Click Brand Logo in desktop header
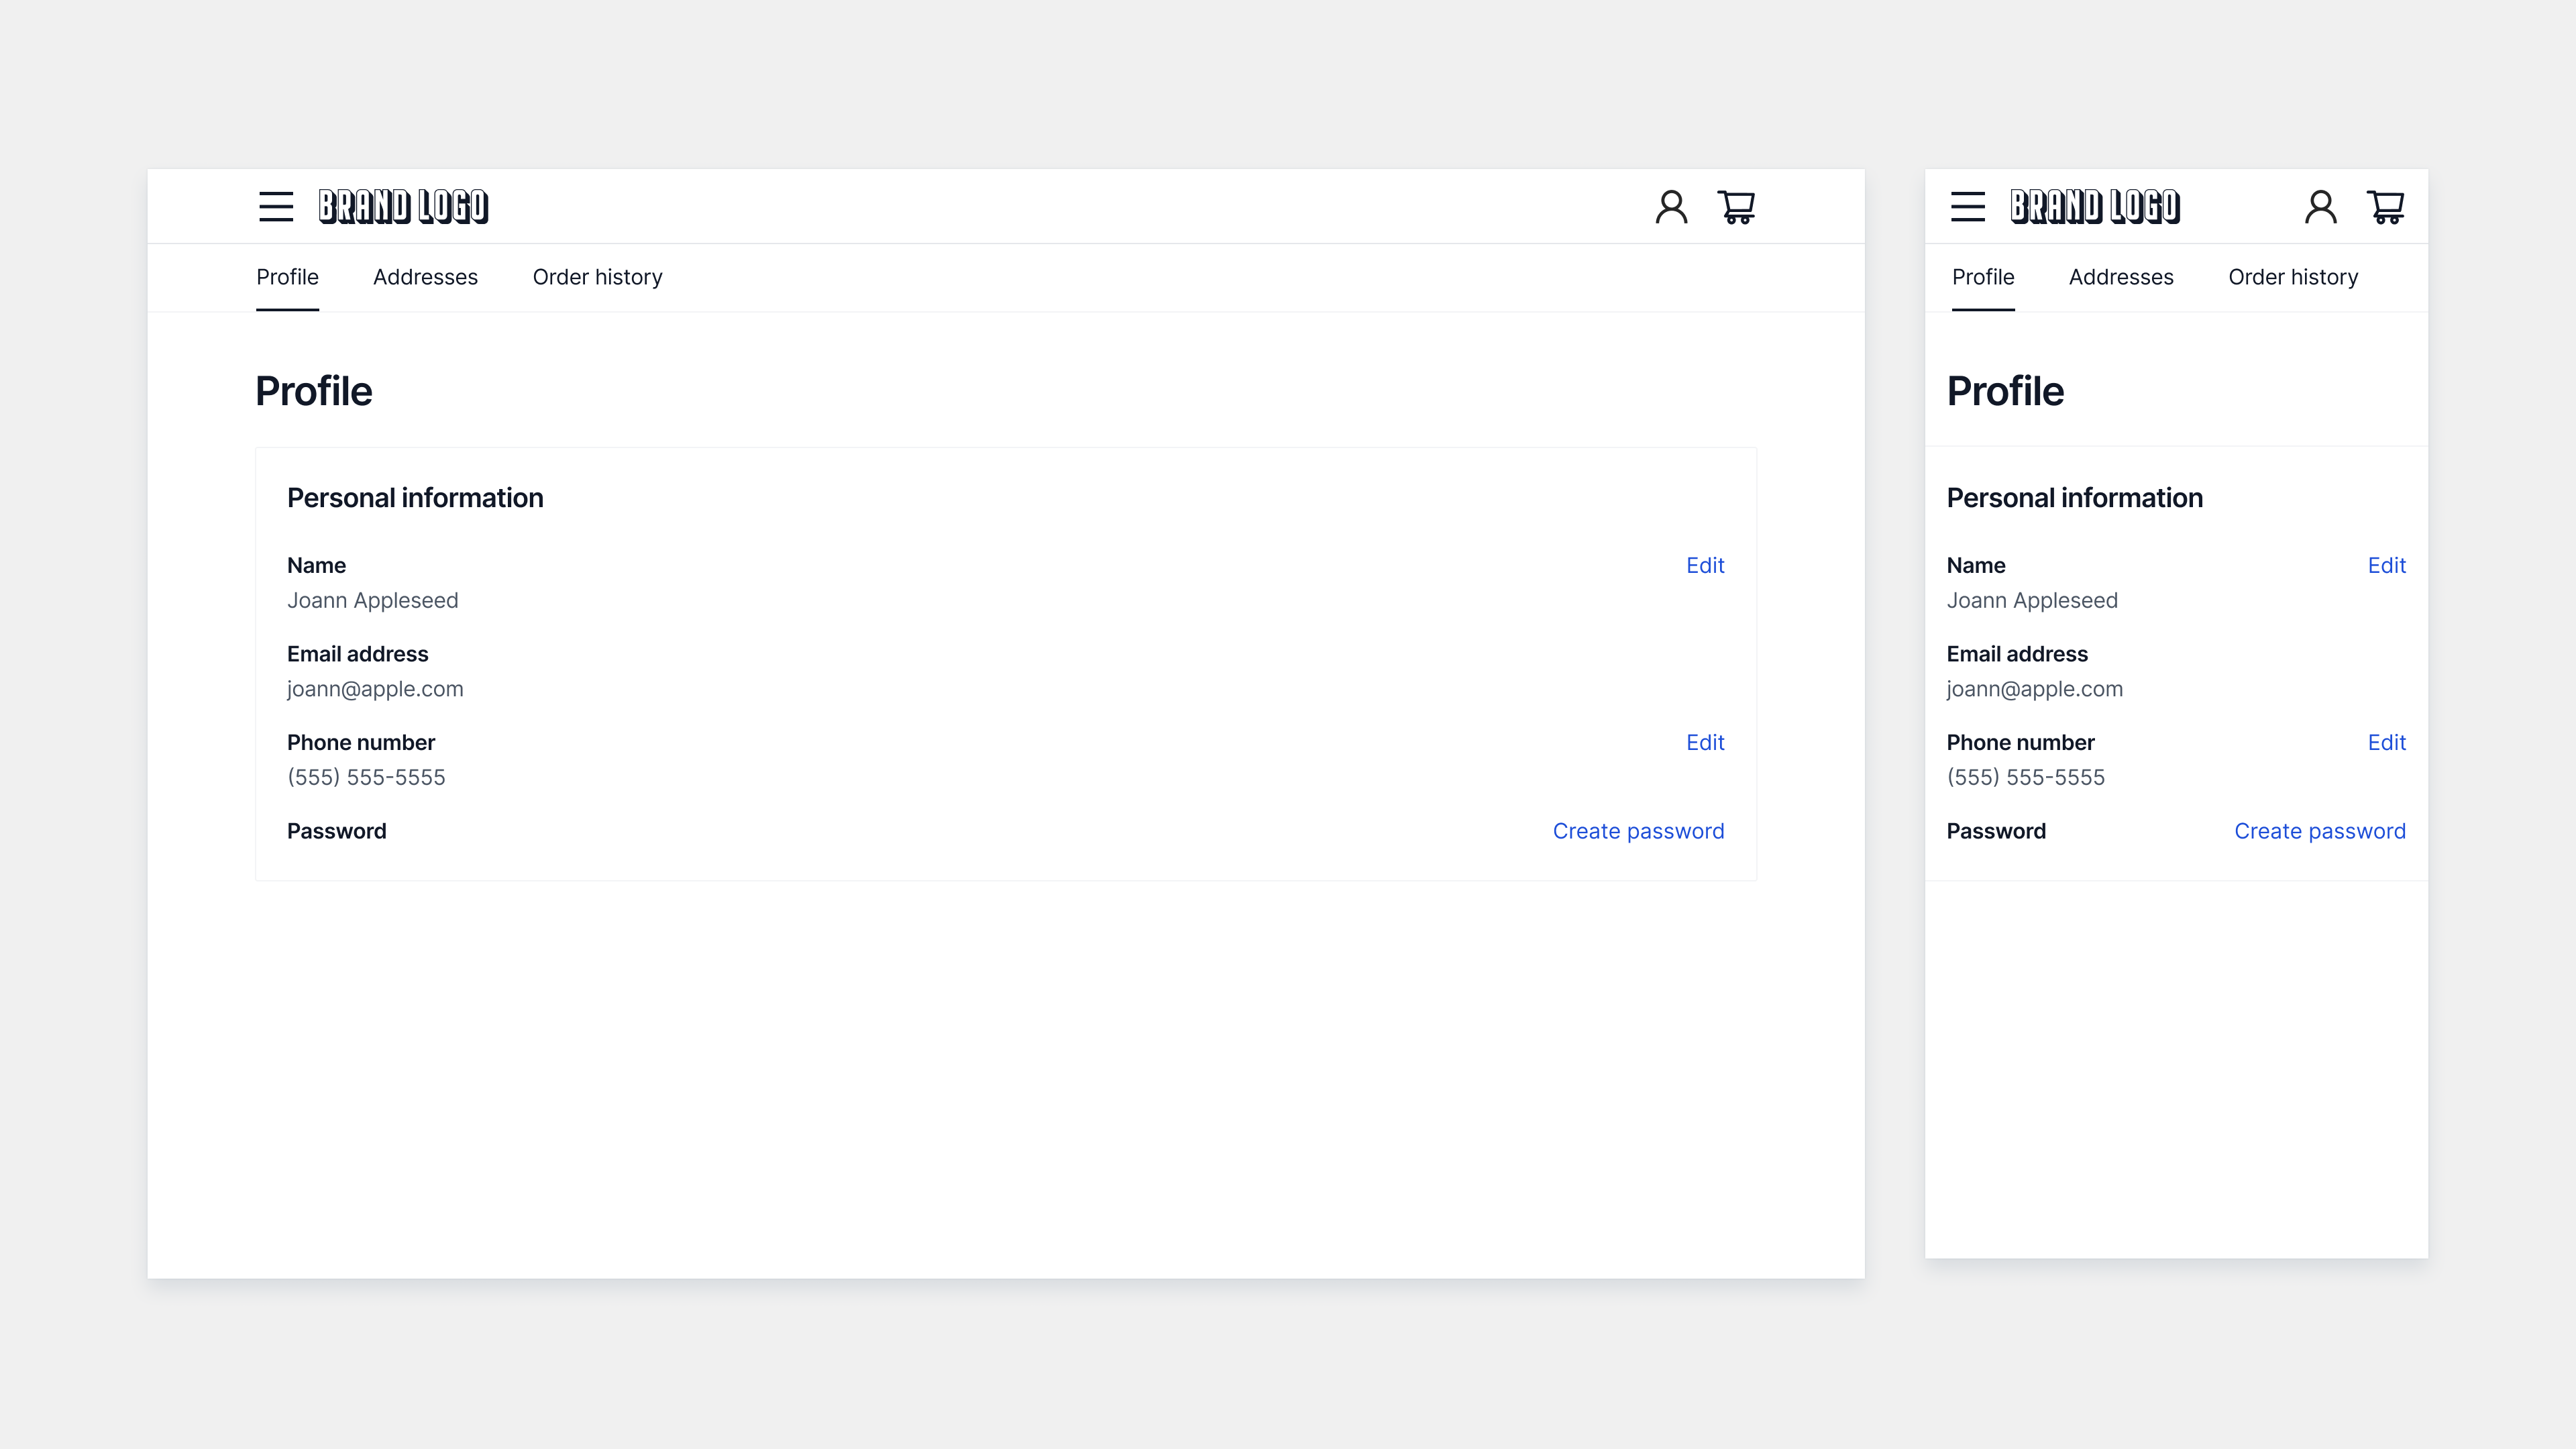 pos(403,207)
